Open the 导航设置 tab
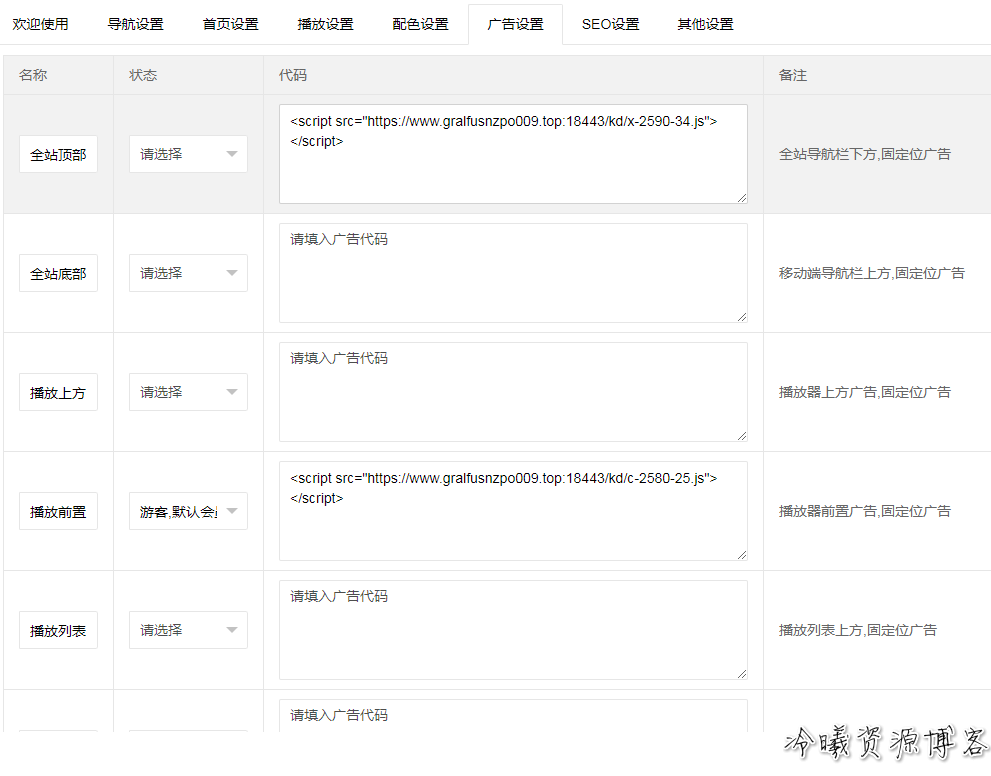This screenshot has width=991, height=776. pos(135,24)
